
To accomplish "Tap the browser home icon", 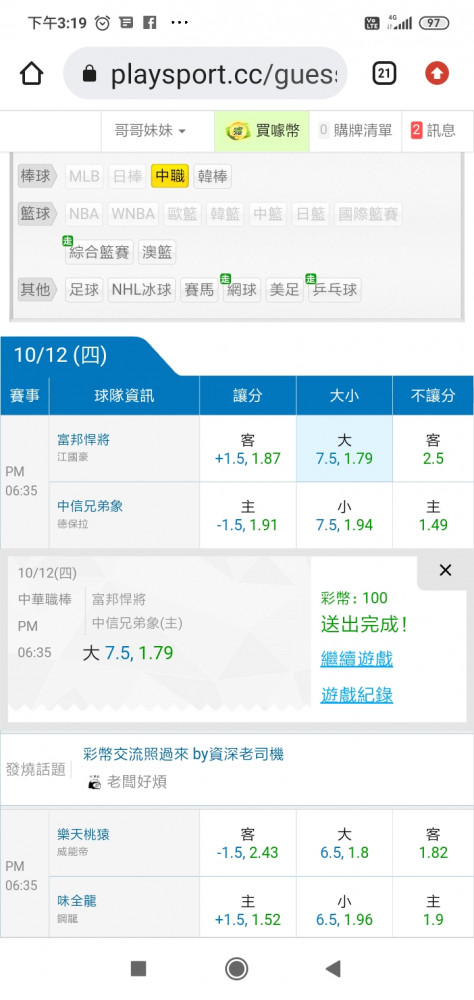I will point(31,74).
